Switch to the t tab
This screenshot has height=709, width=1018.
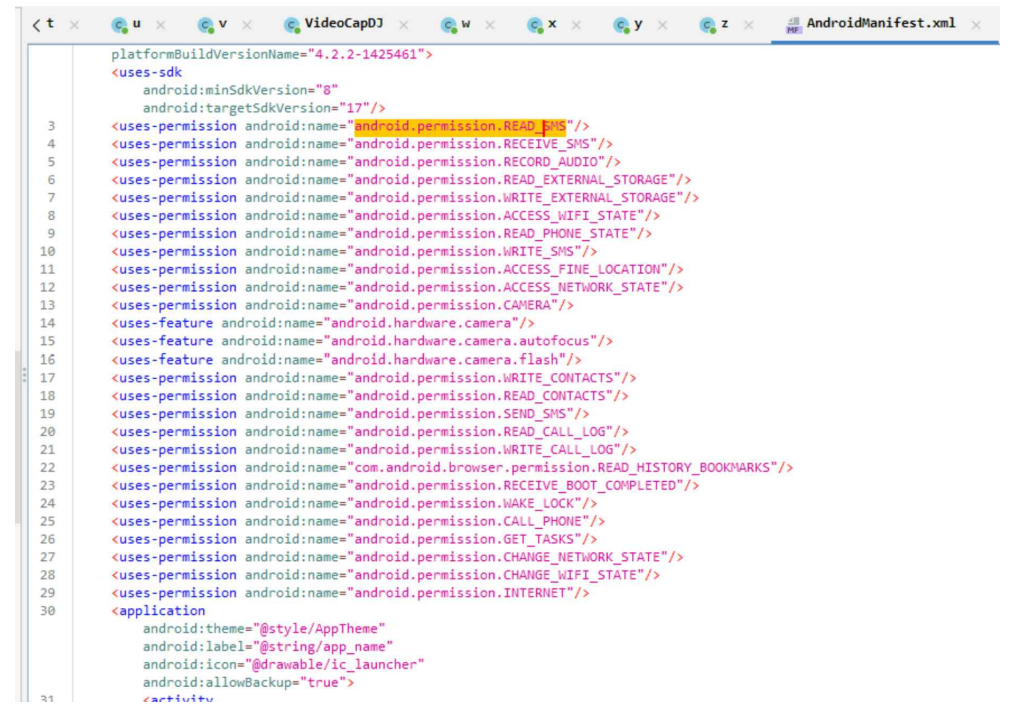coord(50,24)
